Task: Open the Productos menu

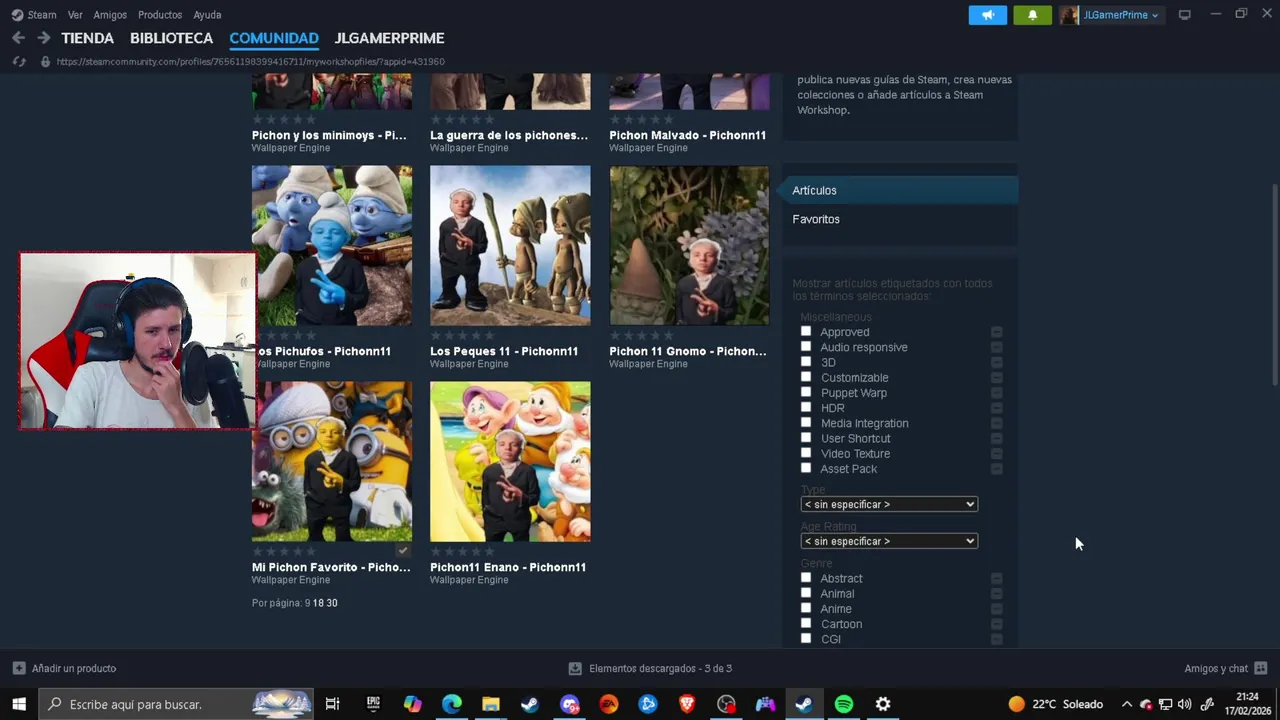Action: click(160, 15)
